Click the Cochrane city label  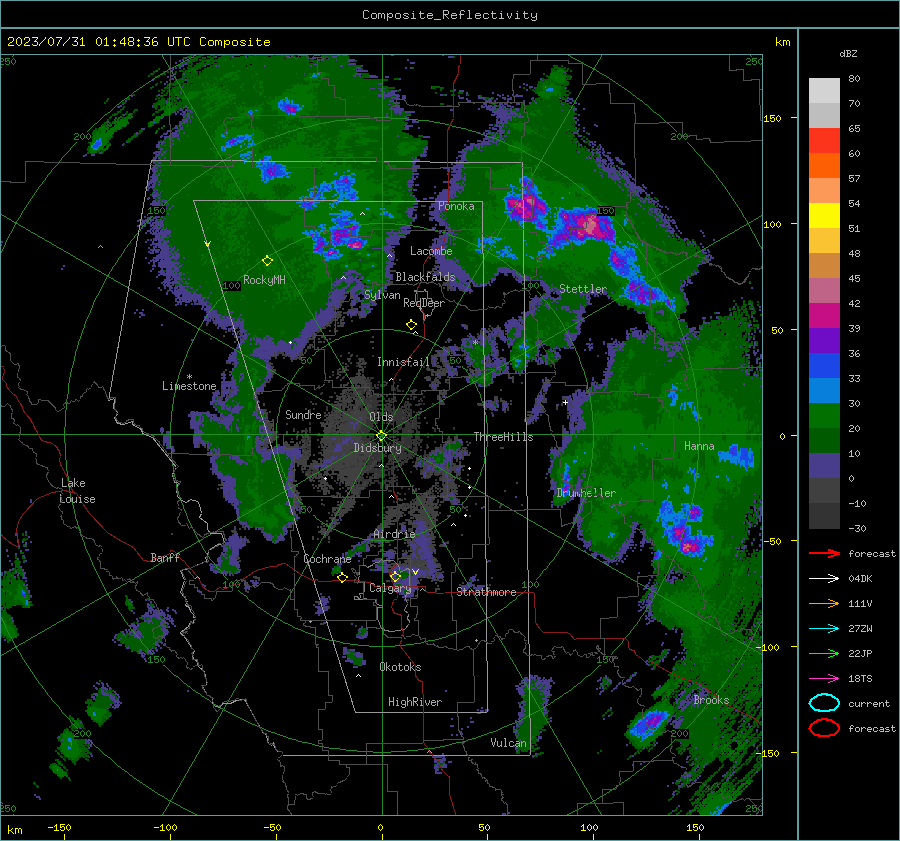click(327, 559)
